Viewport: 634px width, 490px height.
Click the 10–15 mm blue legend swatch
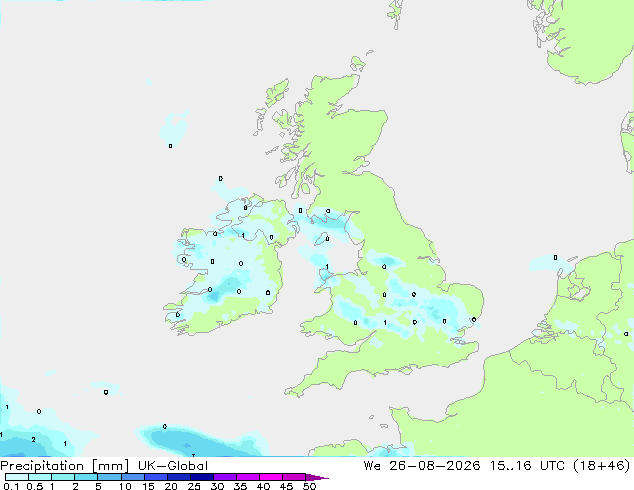point(132,477)
